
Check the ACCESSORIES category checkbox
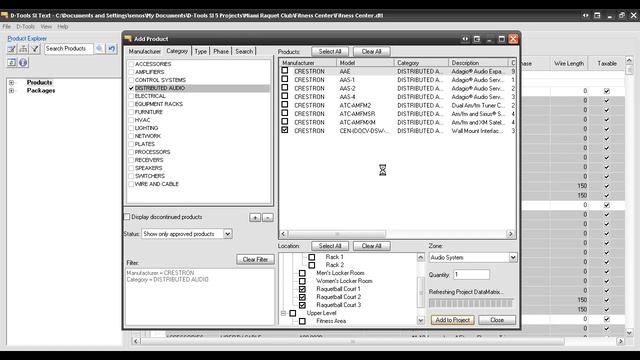[x=131, y=64]
